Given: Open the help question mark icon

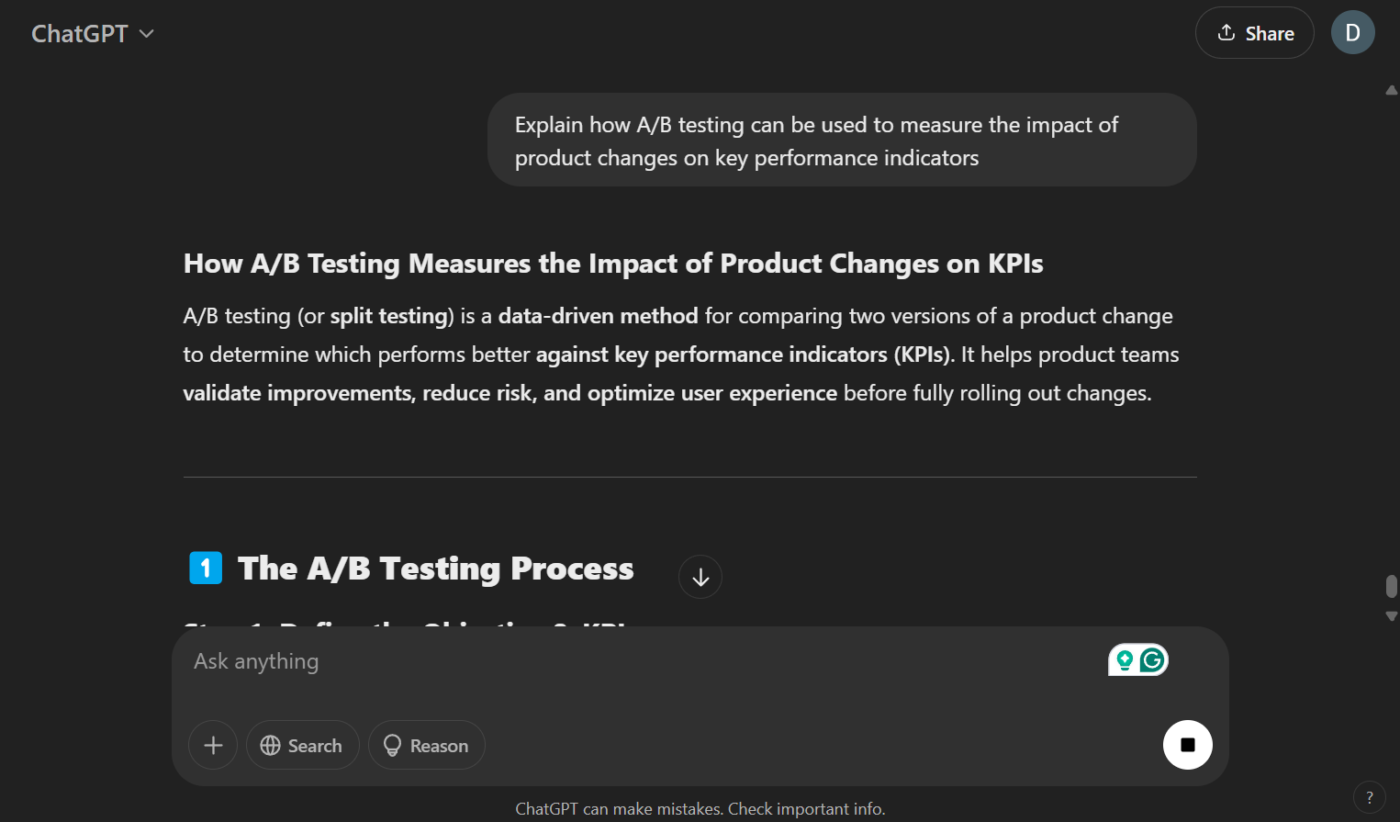Looking at the screenshot, I should 1369,797.
